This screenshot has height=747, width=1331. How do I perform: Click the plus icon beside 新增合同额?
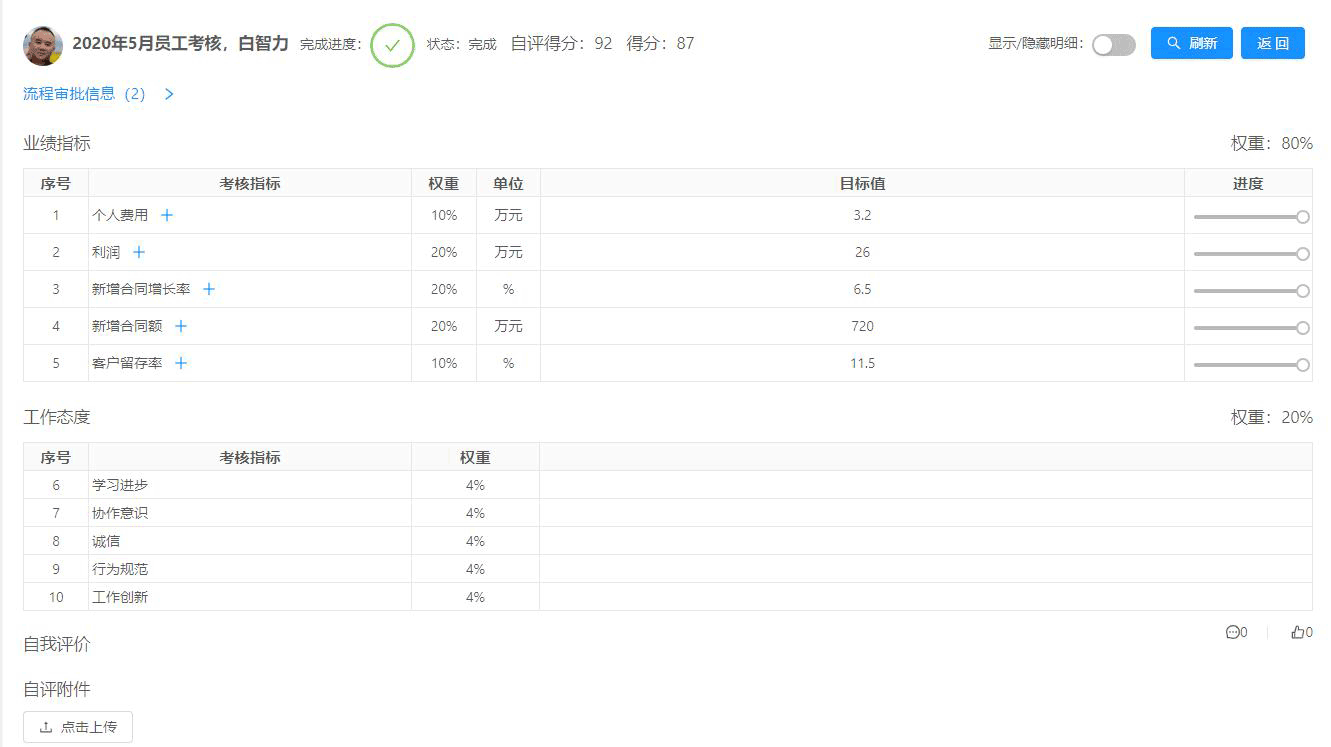click(x=181, y=326)
